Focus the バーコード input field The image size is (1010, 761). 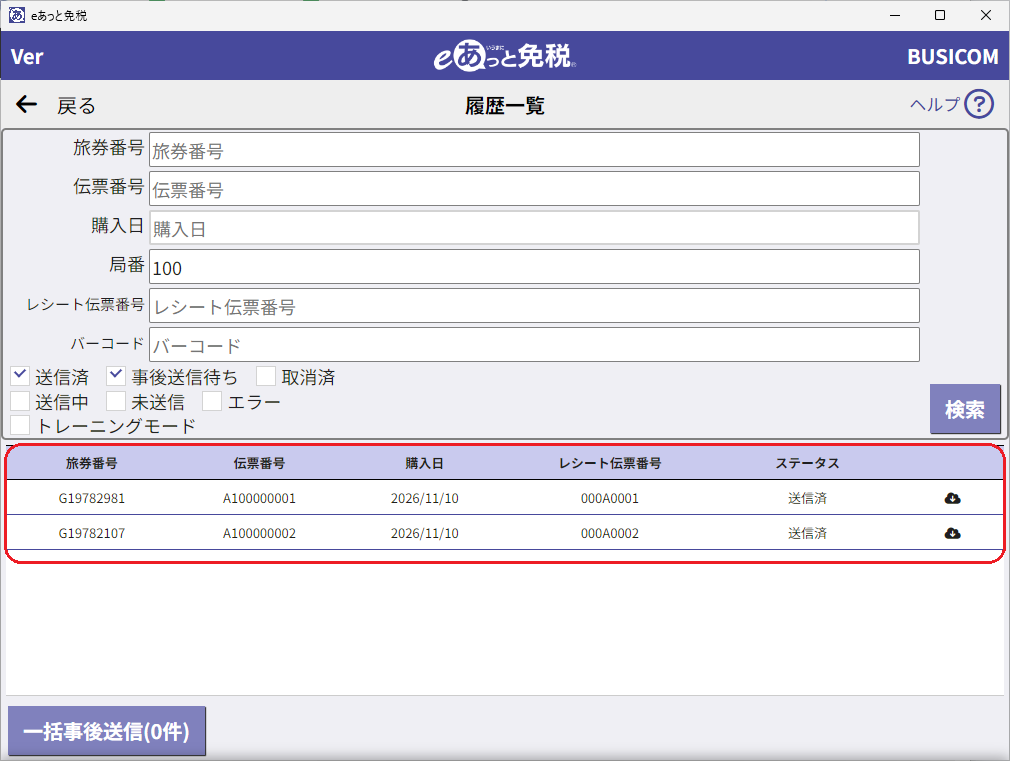[534, 345]
